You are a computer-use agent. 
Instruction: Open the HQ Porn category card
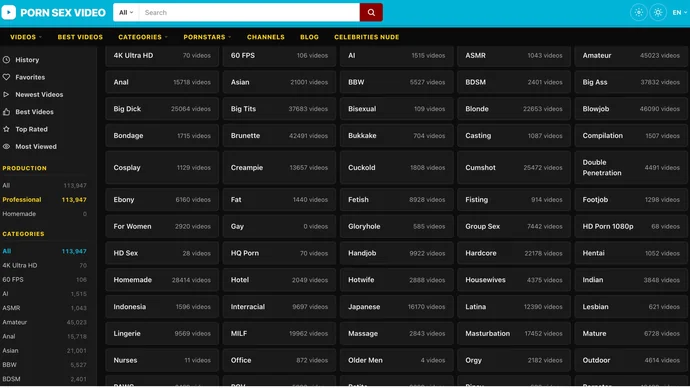click(279, 253)
